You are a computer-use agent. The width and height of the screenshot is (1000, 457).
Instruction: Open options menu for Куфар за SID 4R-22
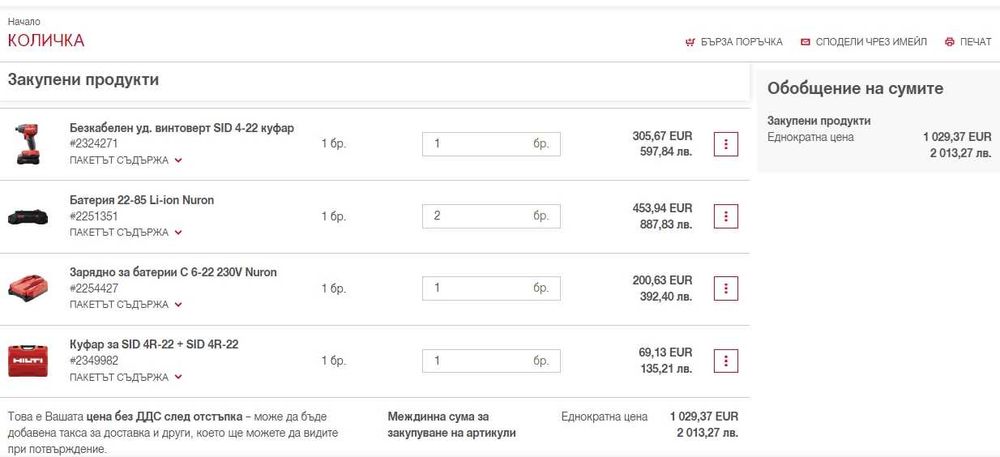coord(726,361)
